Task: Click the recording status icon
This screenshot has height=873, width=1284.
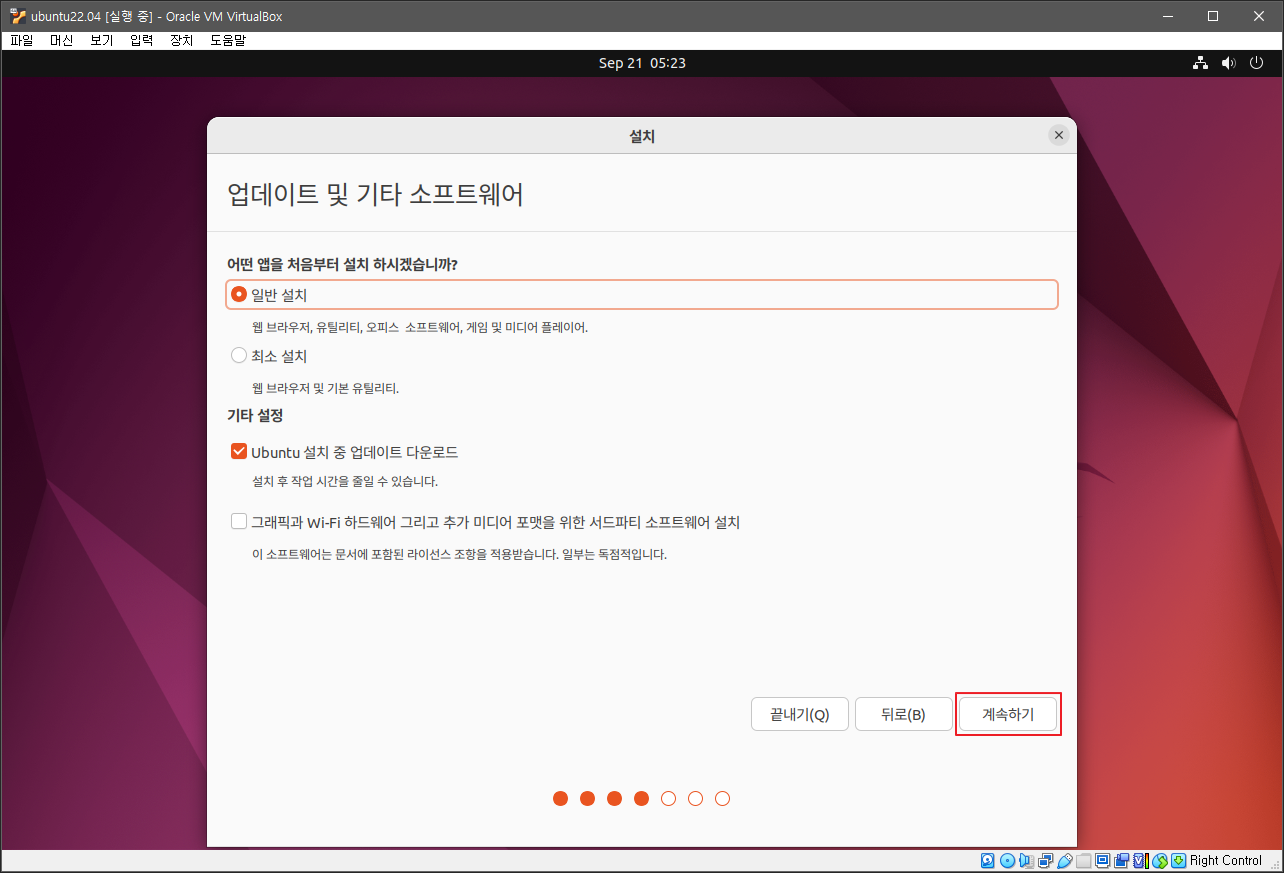Action: tap(1122, 860)
